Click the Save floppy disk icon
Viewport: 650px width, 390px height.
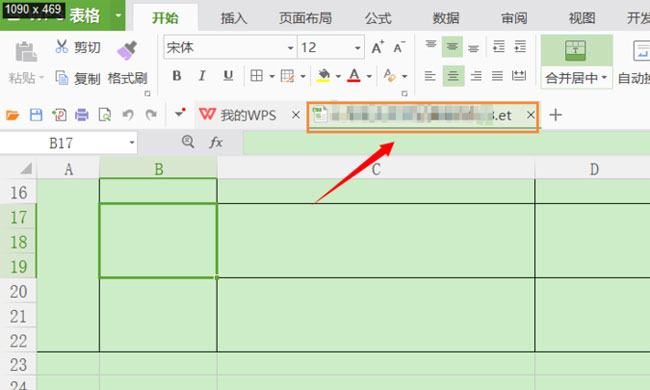point(36,115)
